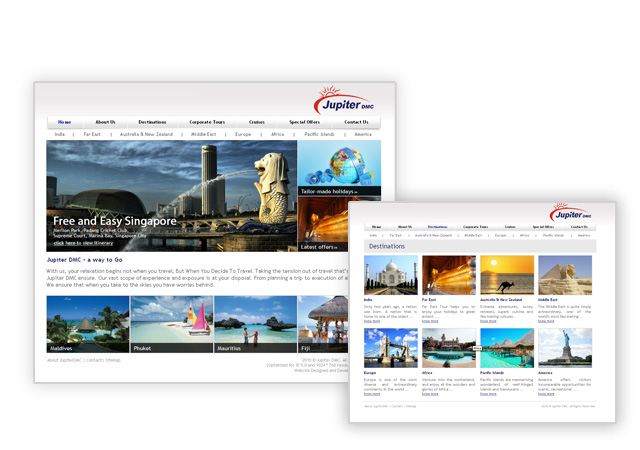This screenshot has height=450, width=640.
Task: Open the Statue of Liberty America thumbnail
Action: click(x=565, y=348)
